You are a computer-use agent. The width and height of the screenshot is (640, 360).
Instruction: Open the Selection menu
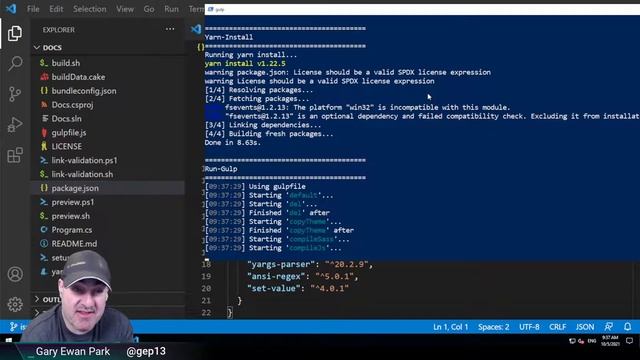click(89, 9)
